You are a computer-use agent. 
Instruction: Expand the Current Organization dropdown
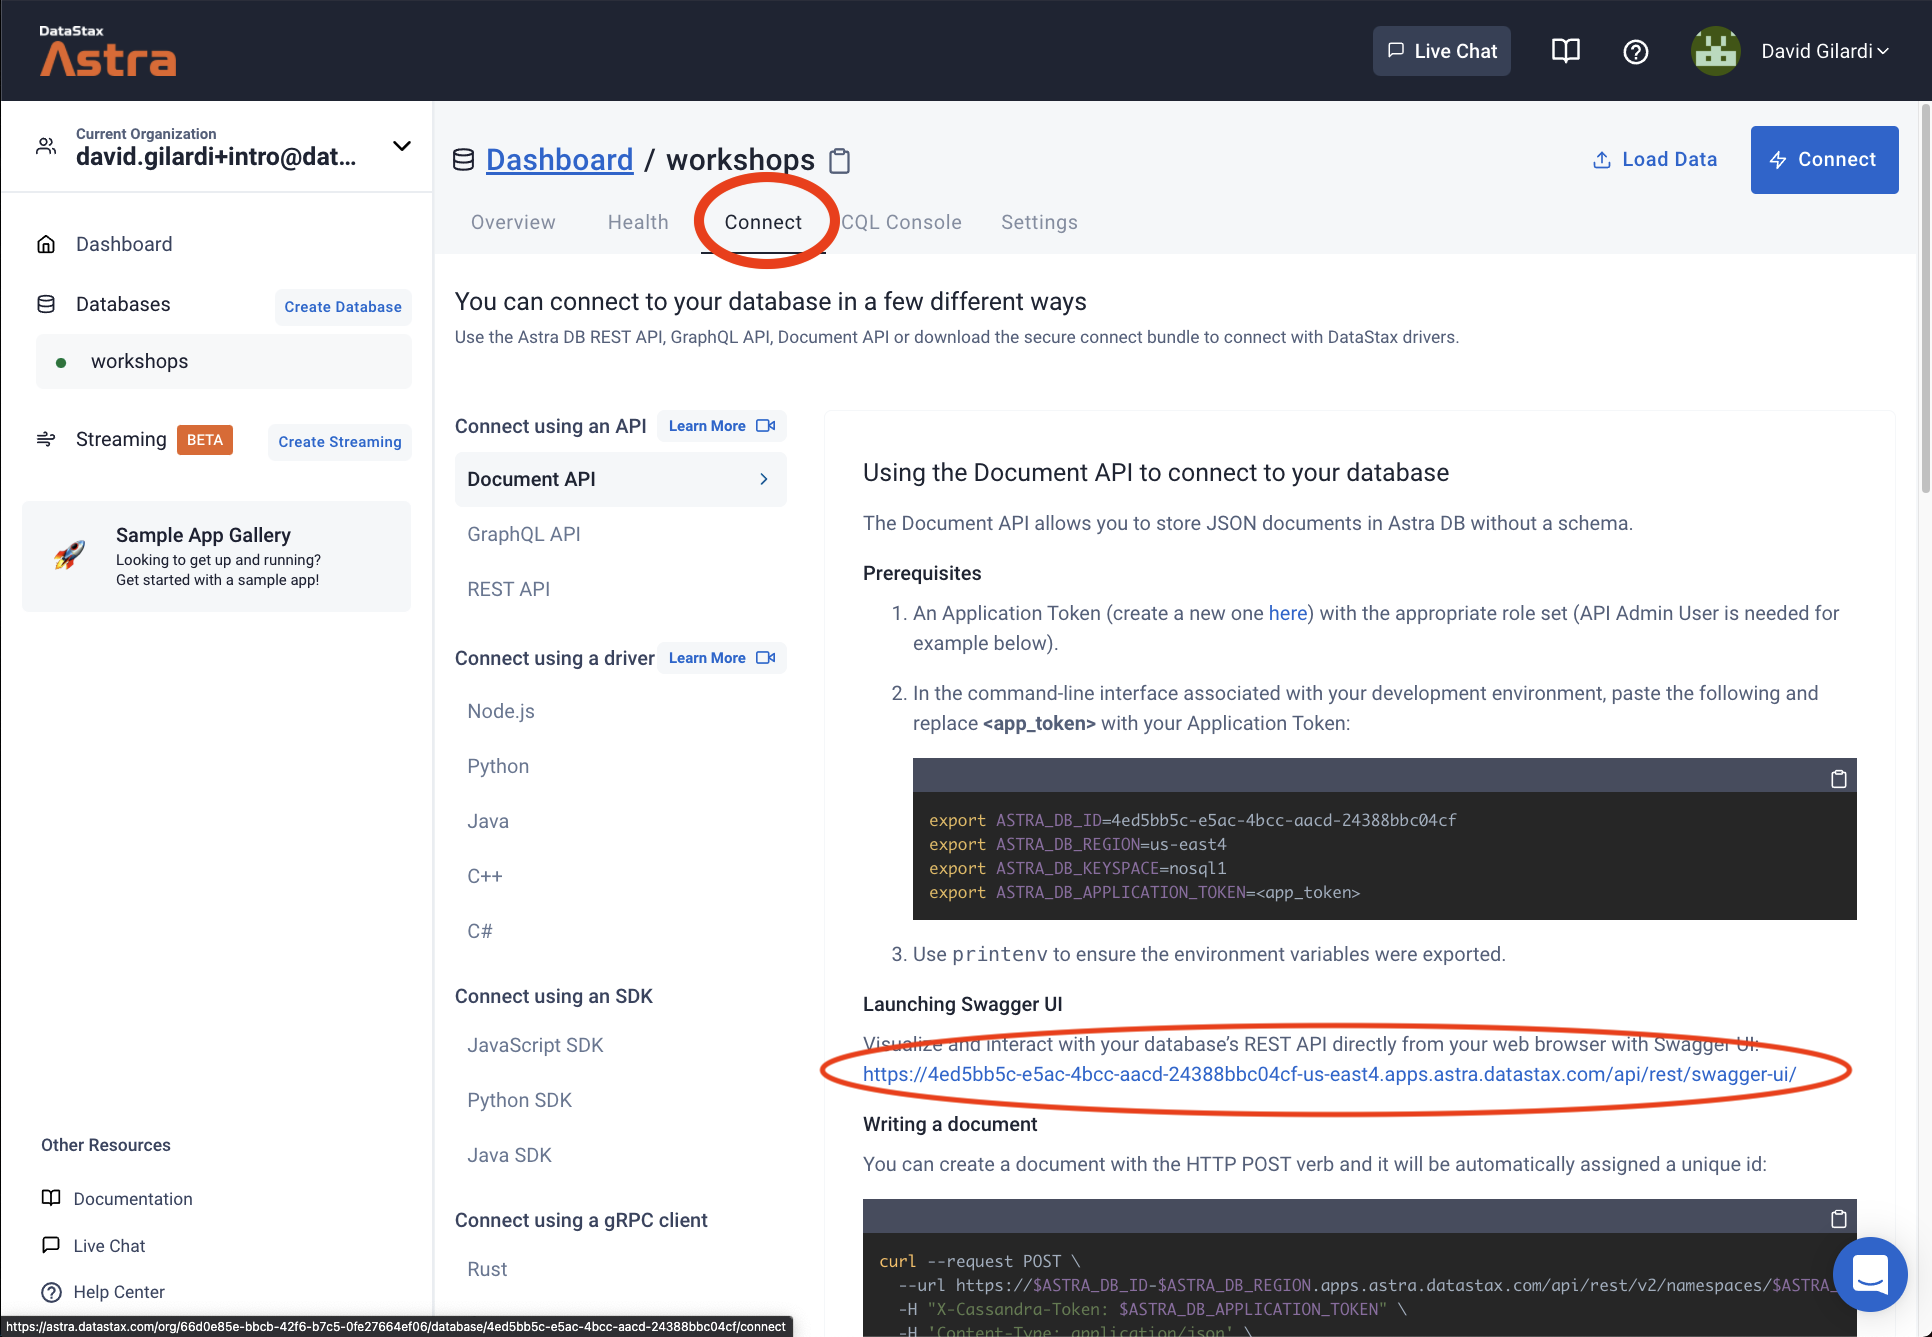tap(401, 146)
